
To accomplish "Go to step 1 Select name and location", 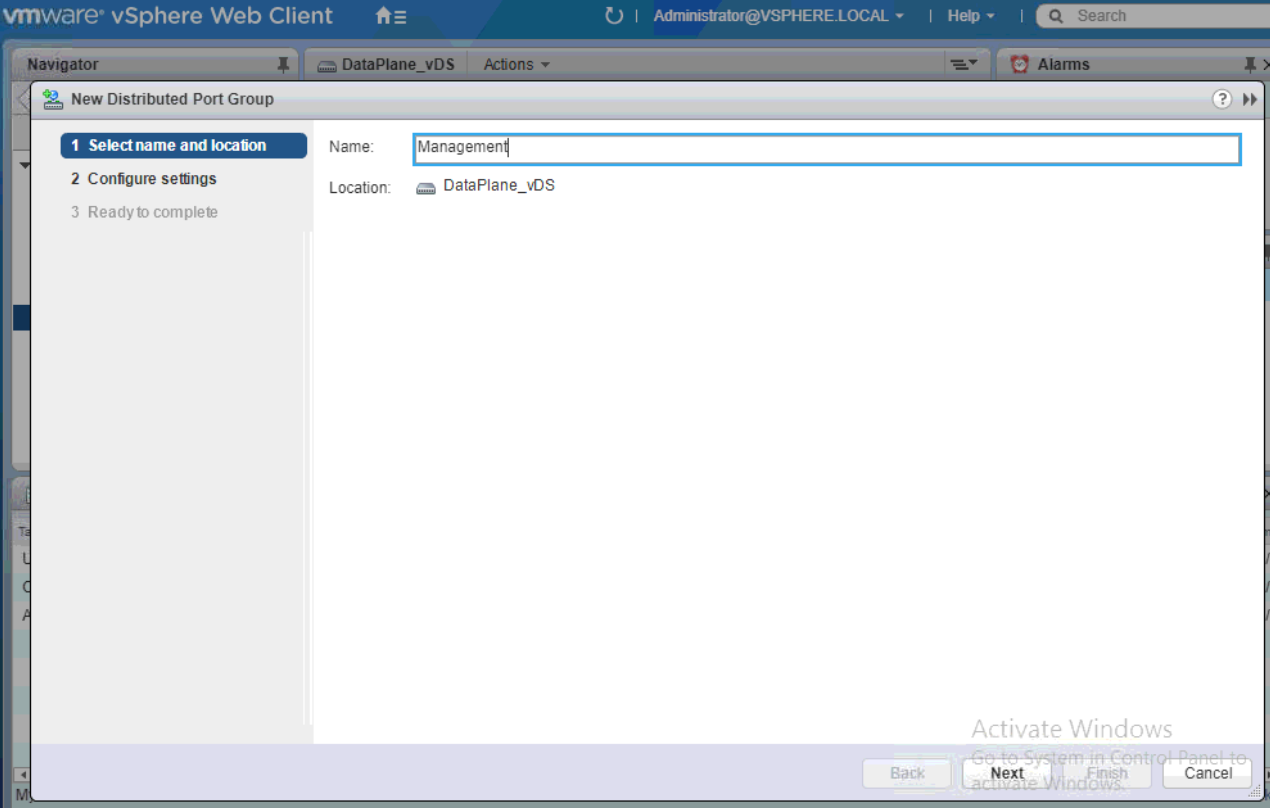I will [x=184, y=146].
